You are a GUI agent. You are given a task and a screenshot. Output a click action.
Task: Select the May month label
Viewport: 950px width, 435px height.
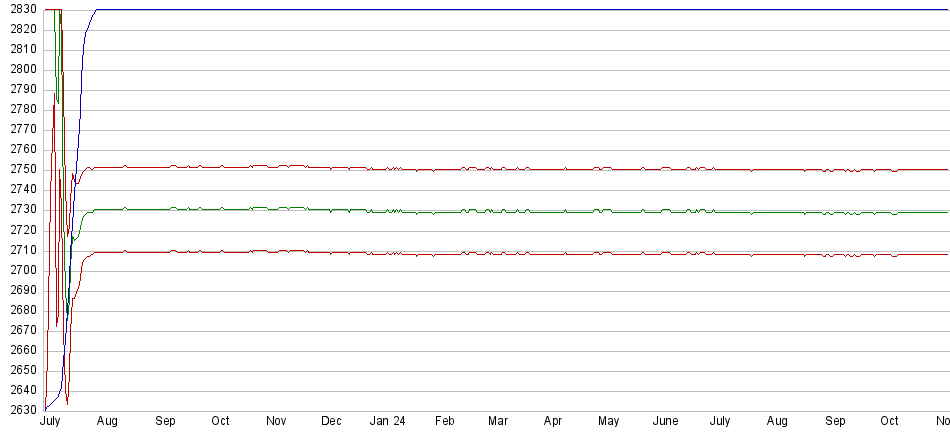click(609, 421)
